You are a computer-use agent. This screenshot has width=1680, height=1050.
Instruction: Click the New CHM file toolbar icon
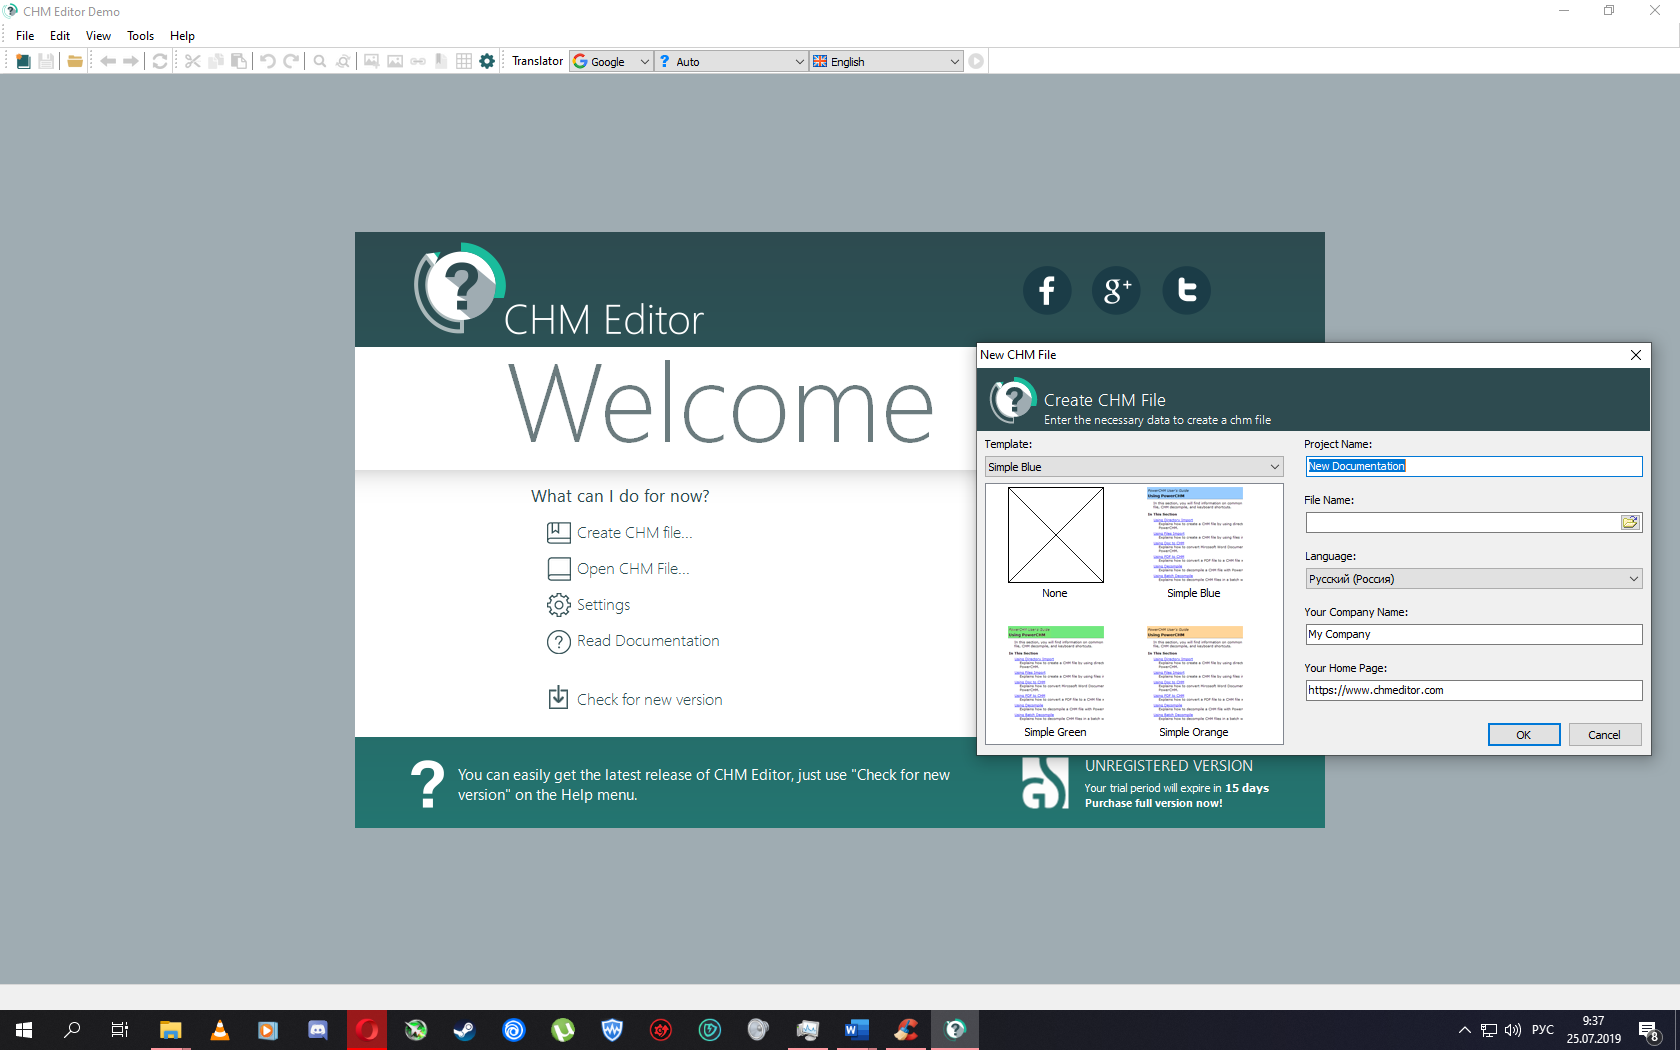click(x=23, y=61)
